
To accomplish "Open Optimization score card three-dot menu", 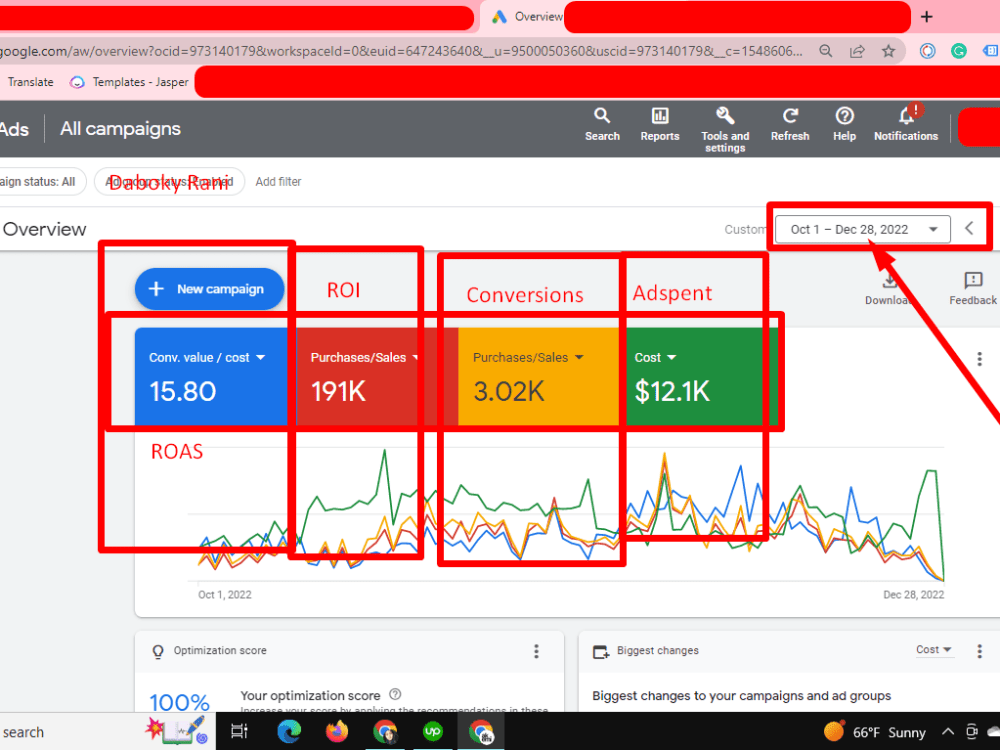I will [x=536, y=651].
